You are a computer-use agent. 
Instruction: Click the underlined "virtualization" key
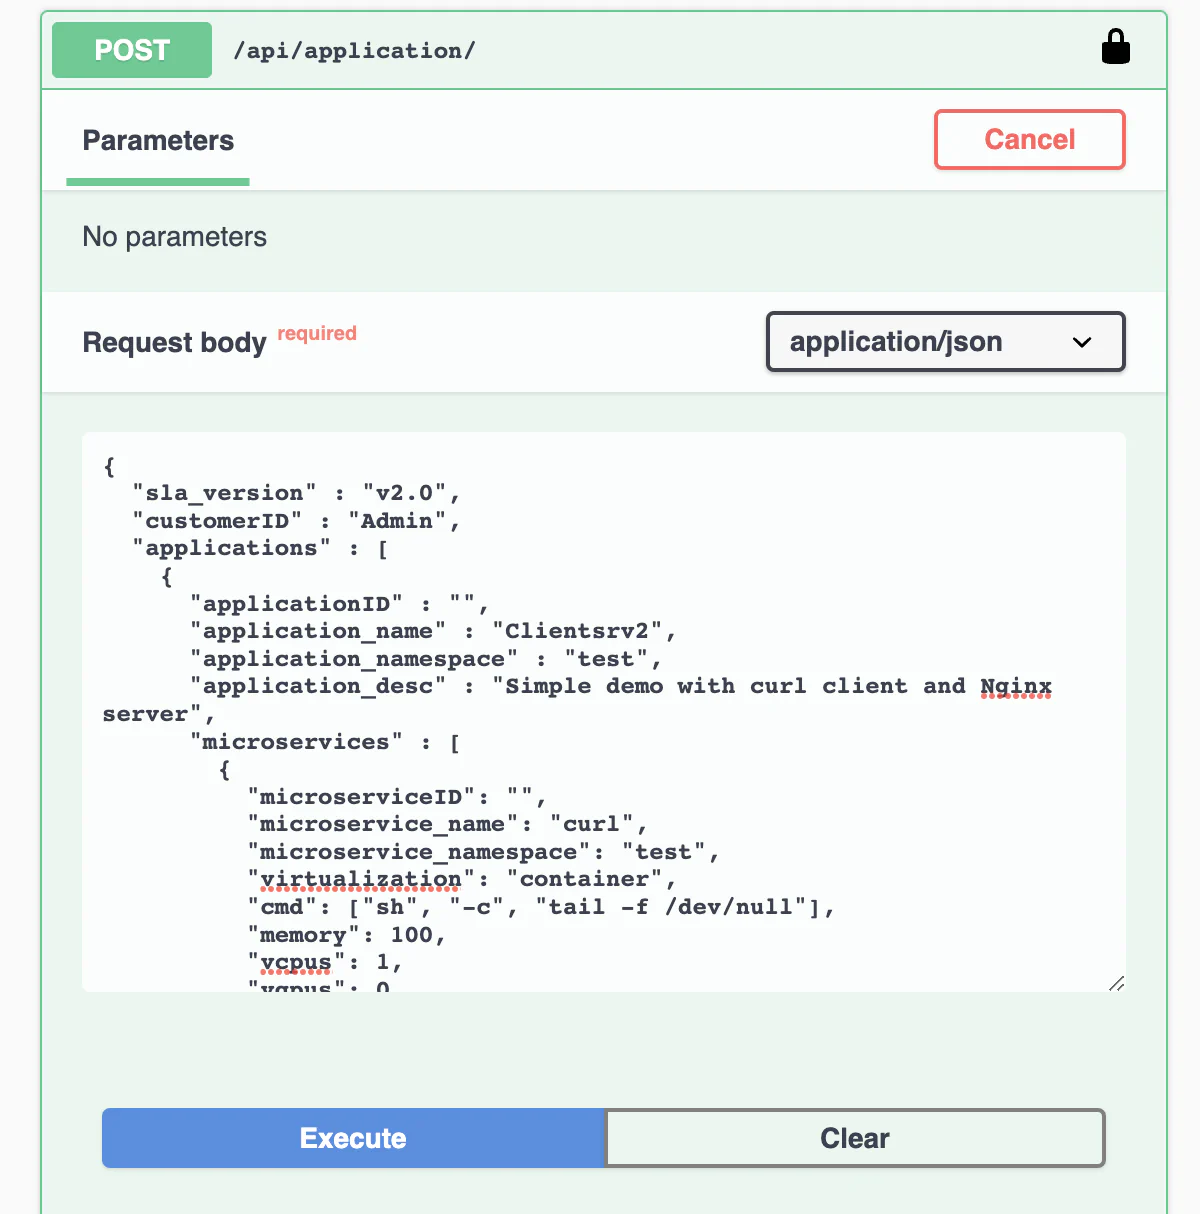tap(360, 879)
